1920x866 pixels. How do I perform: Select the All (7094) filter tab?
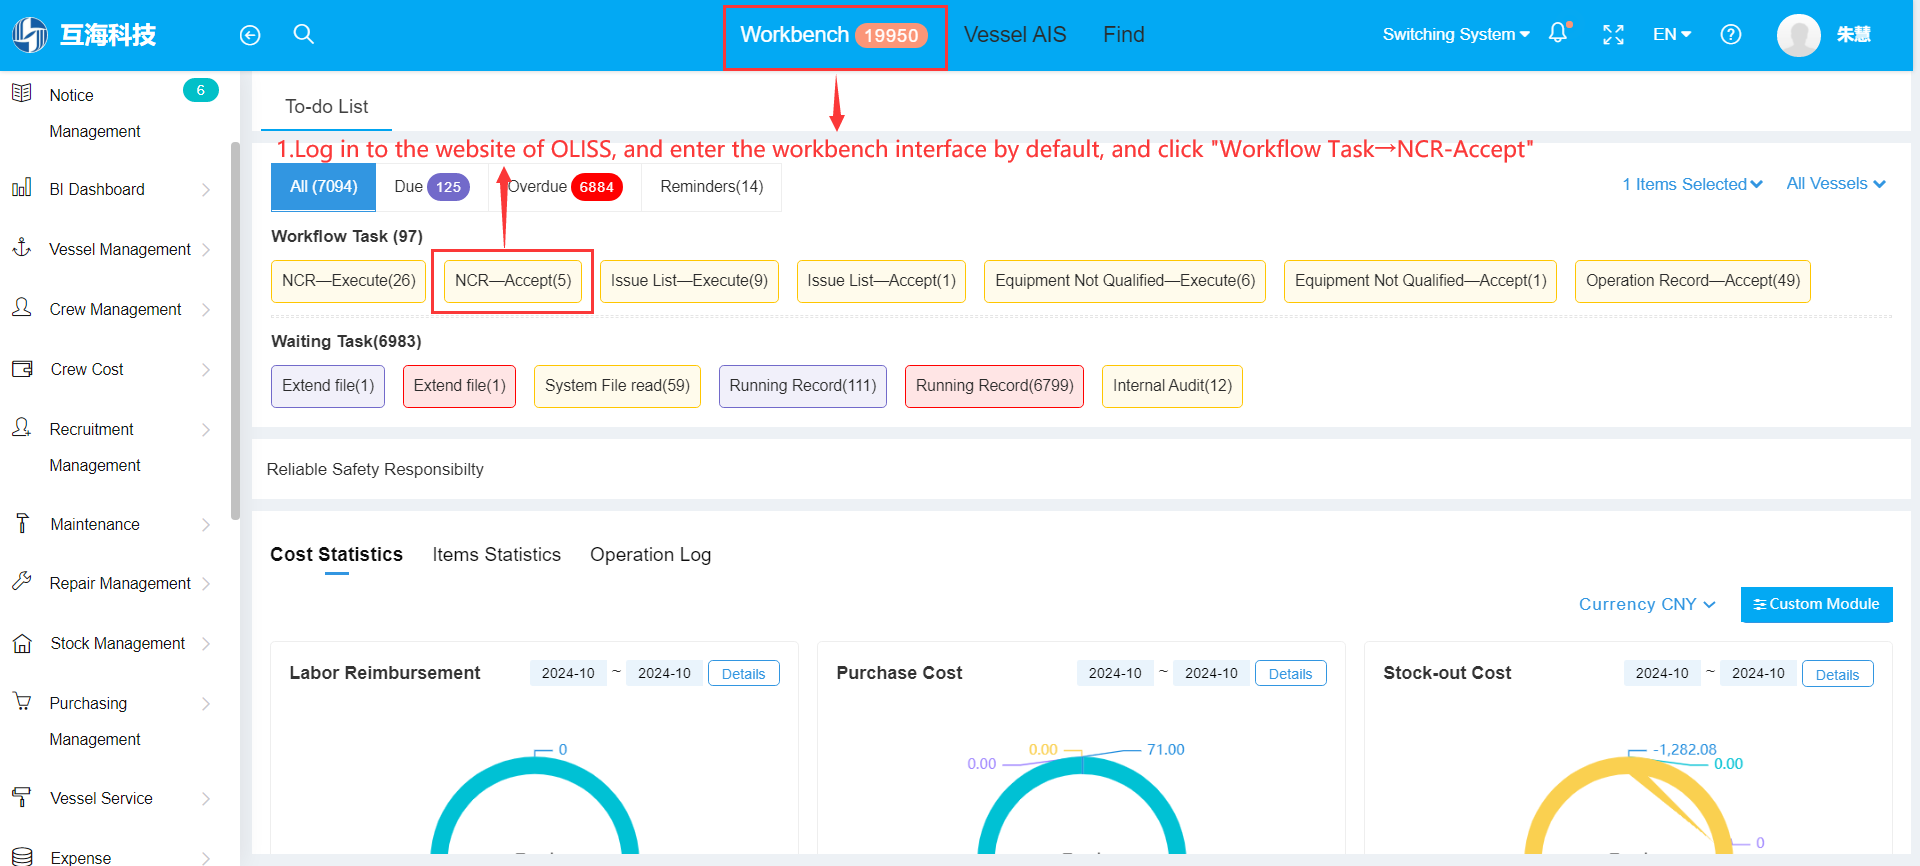pos(323,187)
